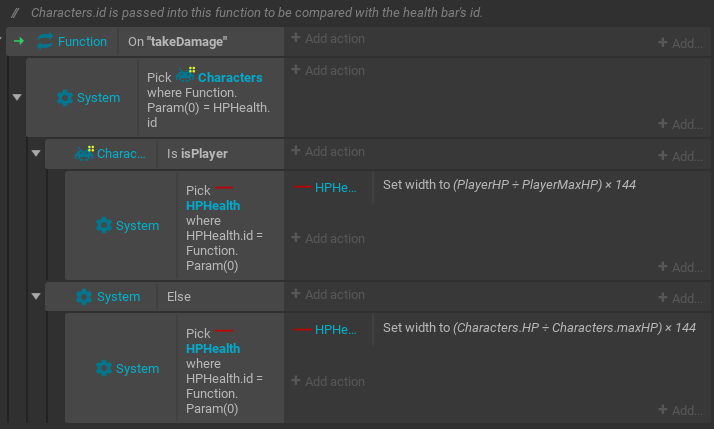Screen dimensions: 714x429
Task: Click the System gear icon in Pick Characters row
Action: [65, 97]
